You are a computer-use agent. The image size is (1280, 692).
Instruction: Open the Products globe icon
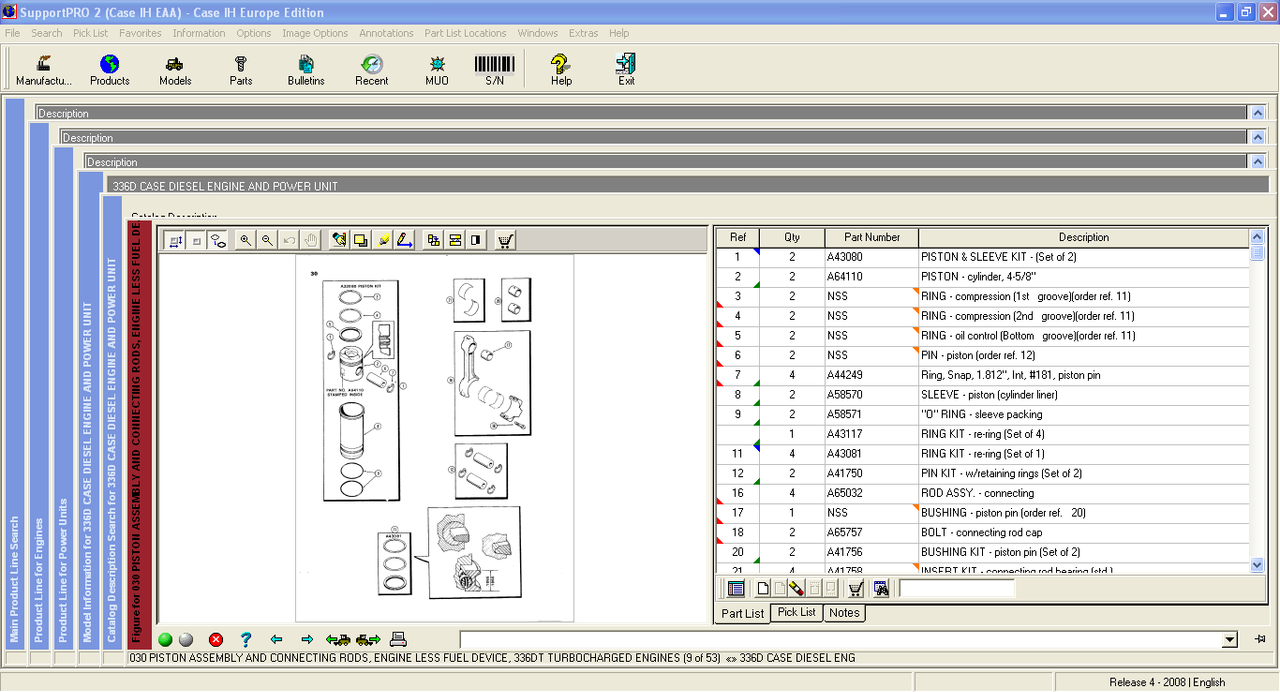(x=110, y=70)
